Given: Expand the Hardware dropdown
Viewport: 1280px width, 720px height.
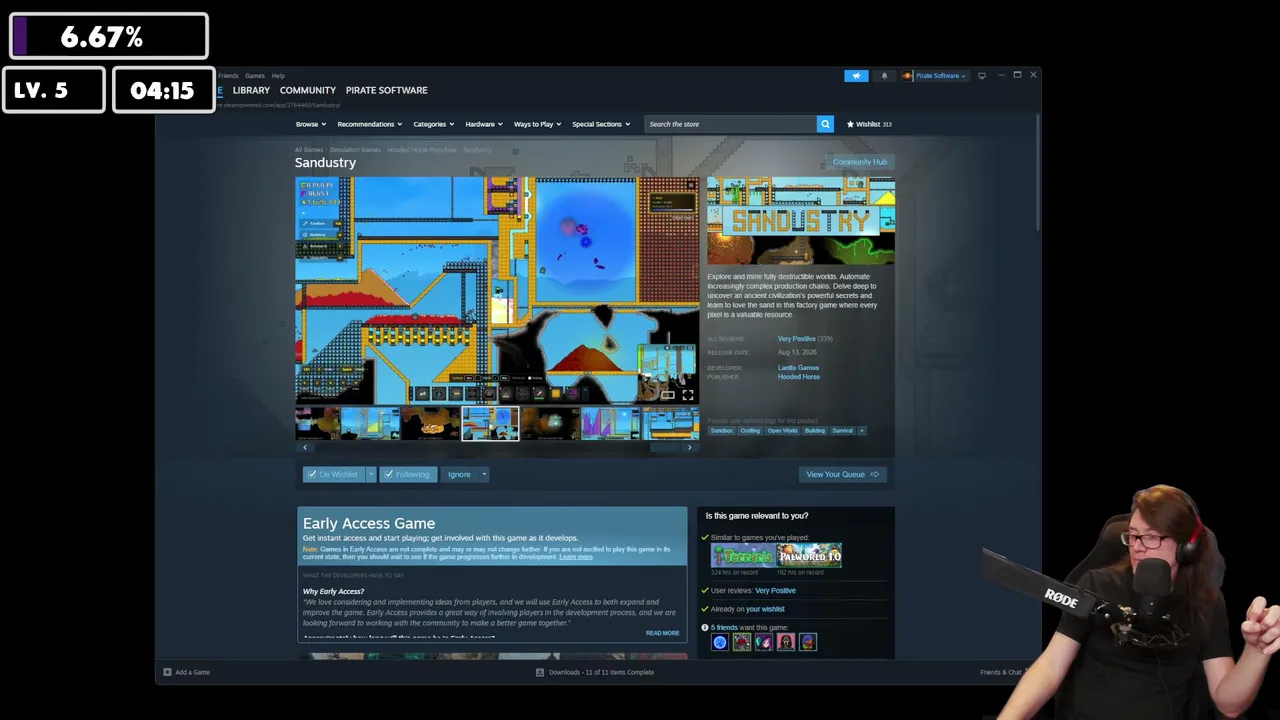Looking at the screenshot, I should (x=484, y=124).
